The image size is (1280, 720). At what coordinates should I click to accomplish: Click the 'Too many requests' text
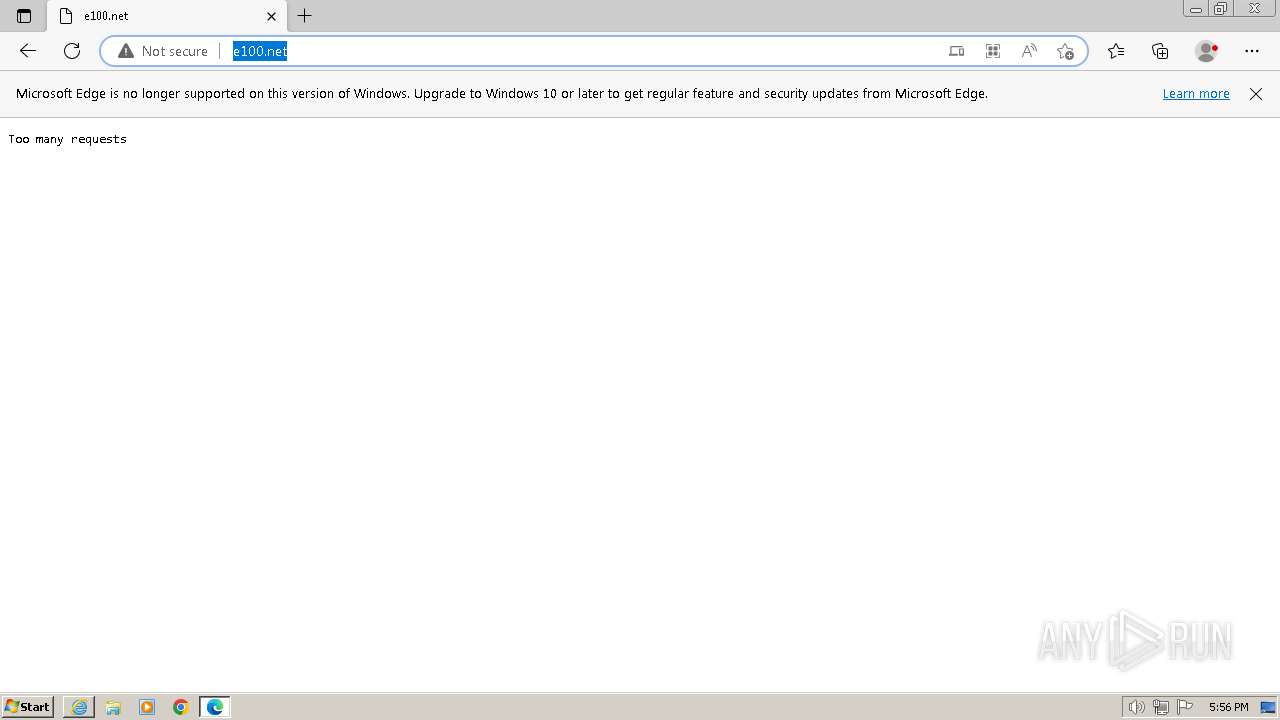coord(68,139)
